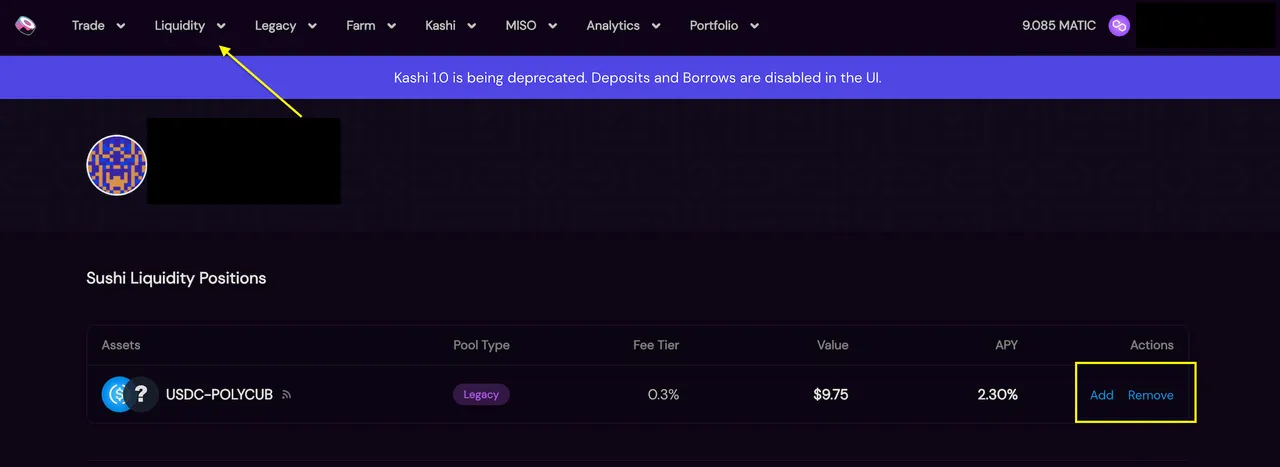The image size is (1280, 467).
Task: Click Add for the USDC-POLYCUB position
Action: click(x=1101, y=395)
